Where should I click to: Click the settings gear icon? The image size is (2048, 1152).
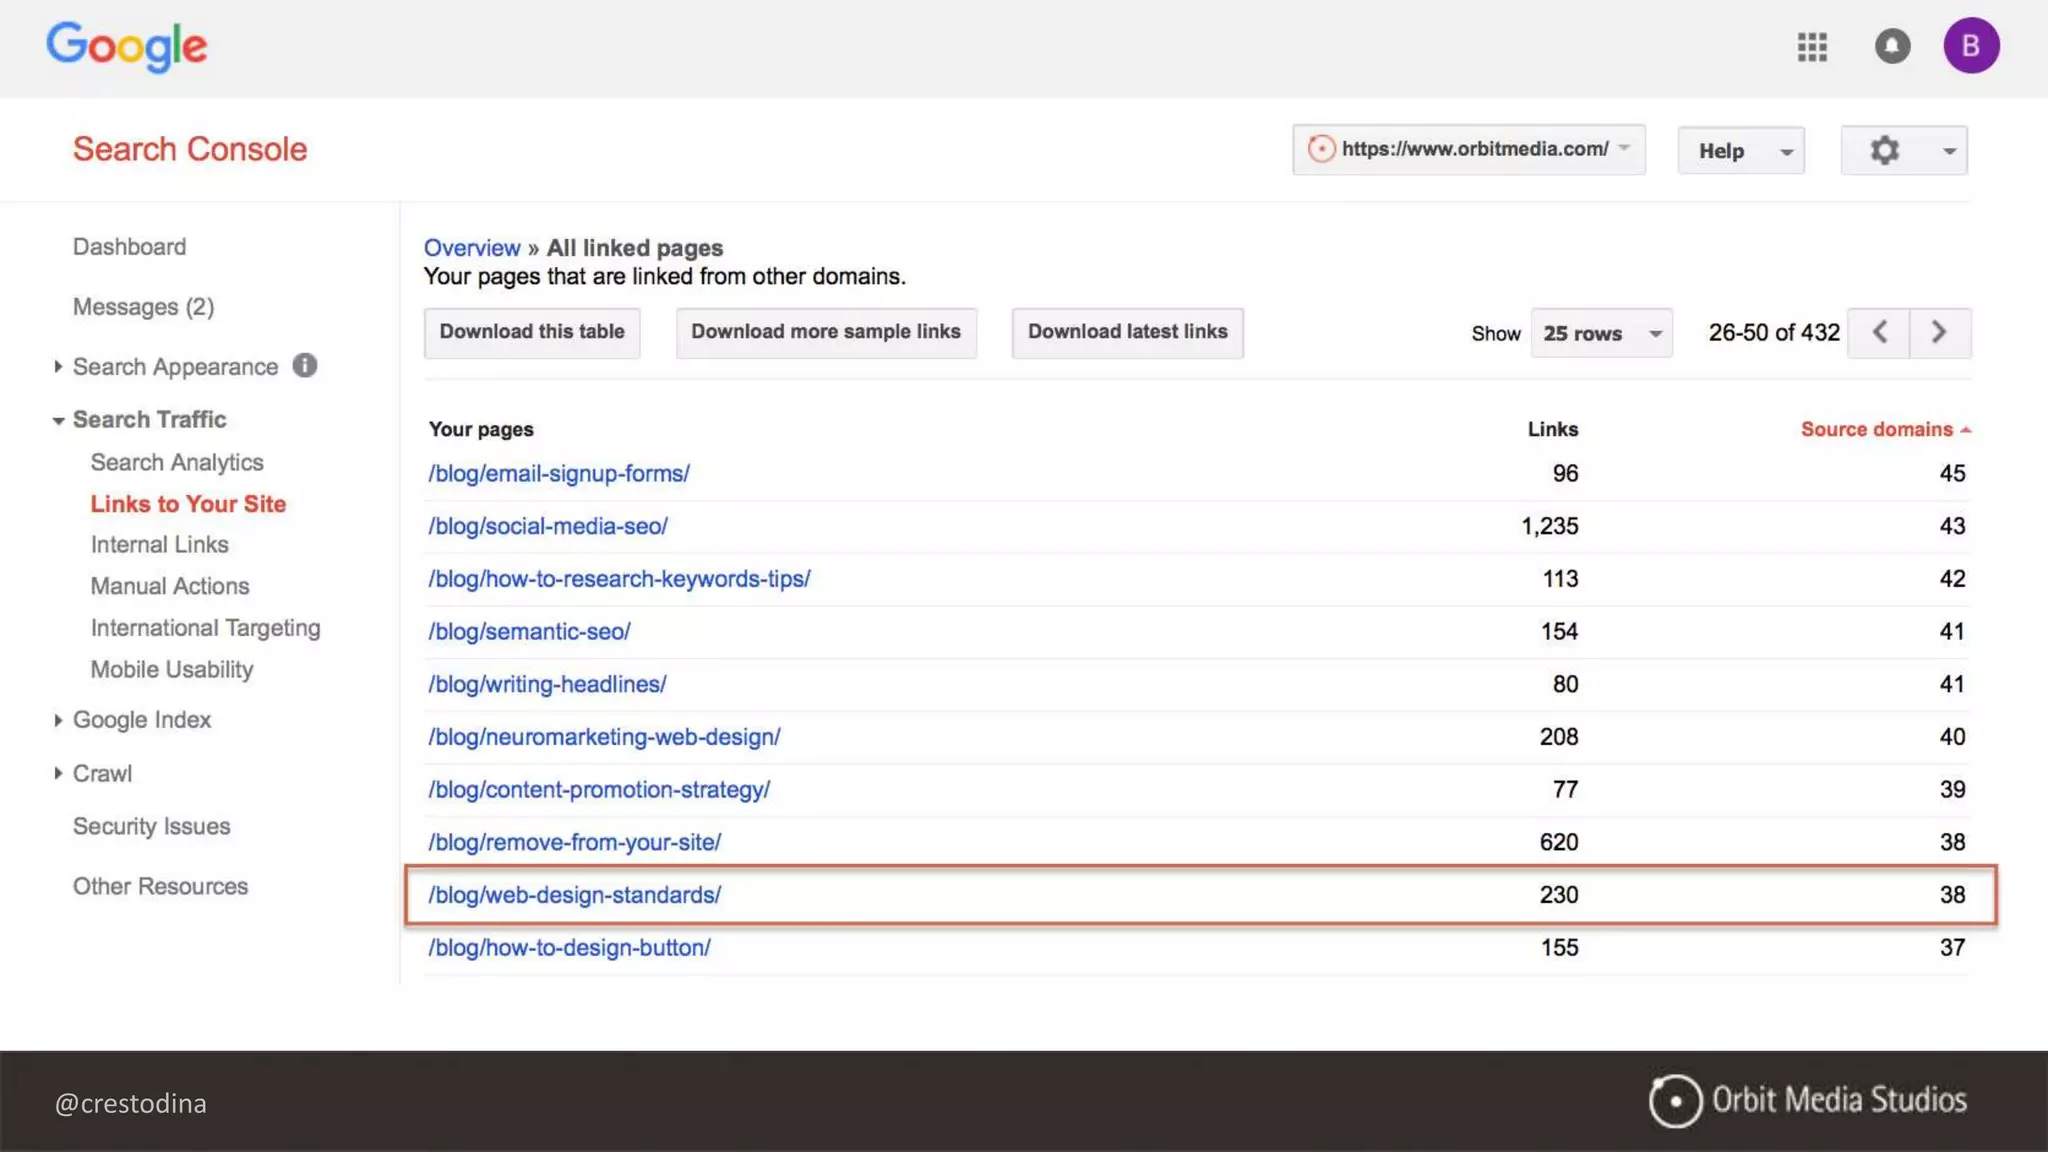click(x=1885, y=151)
